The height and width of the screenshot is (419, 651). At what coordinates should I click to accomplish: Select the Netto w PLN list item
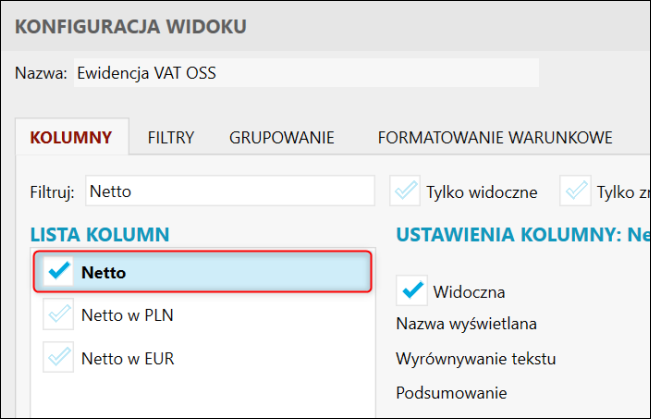pyautogui.click(x=120, y=315)
